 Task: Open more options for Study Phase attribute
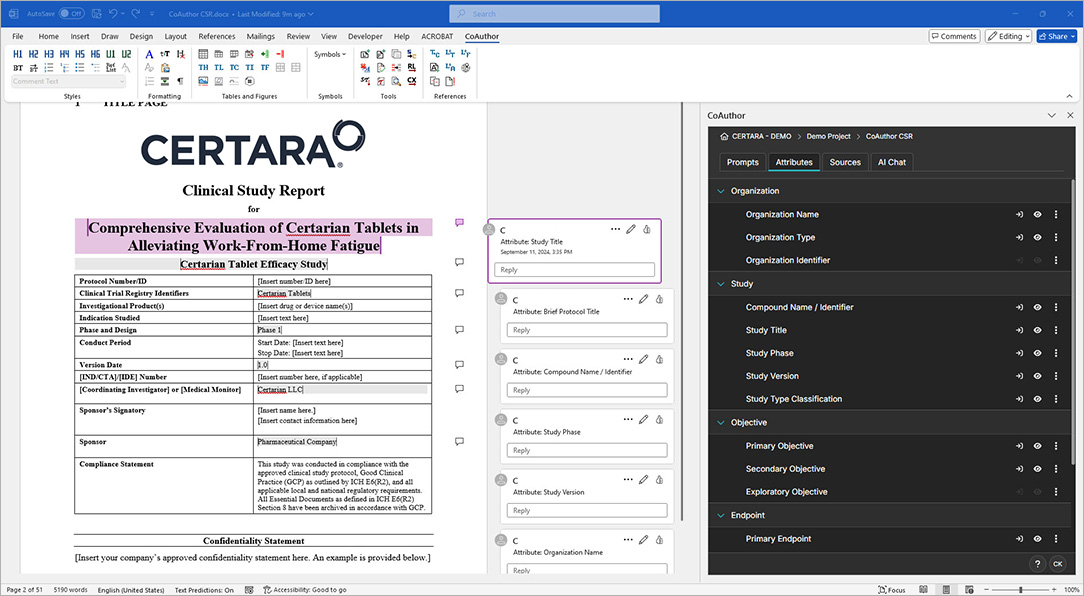pyautogui.click(x=1056, y=353)
